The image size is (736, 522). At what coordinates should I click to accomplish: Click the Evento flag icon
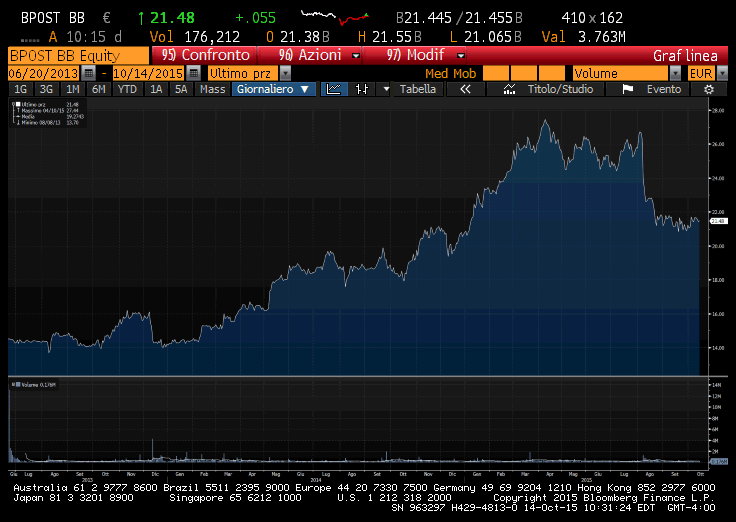[628, 89]
